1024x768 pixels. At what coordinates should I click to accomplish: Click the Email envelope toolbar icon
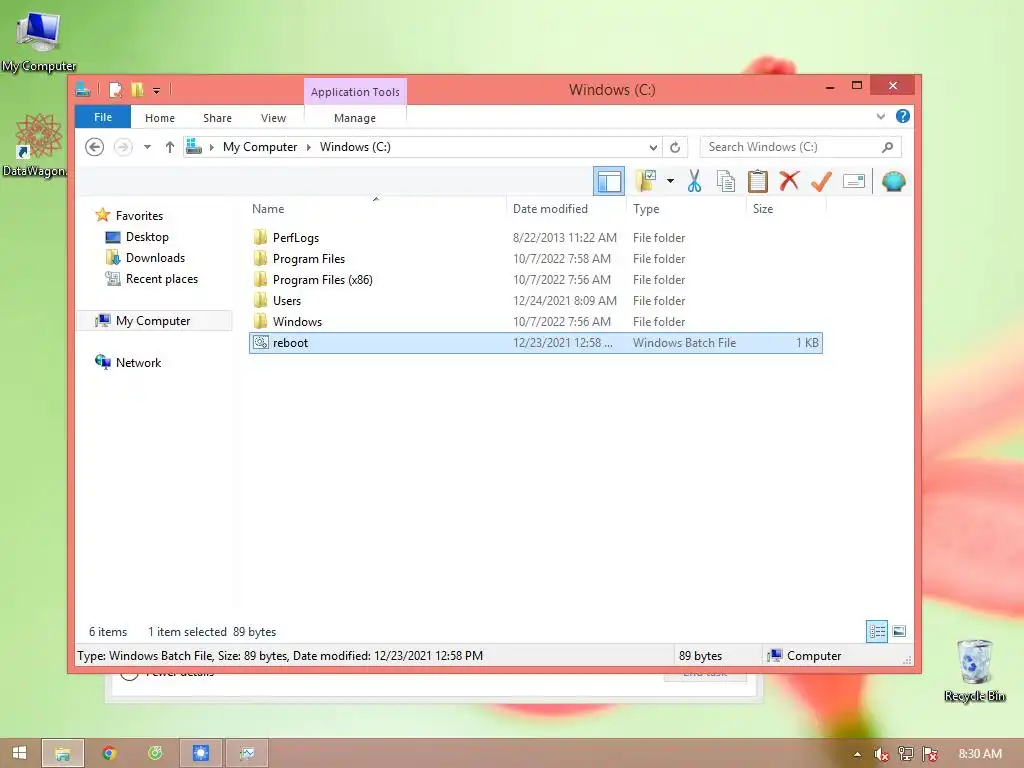click(854, 181)
